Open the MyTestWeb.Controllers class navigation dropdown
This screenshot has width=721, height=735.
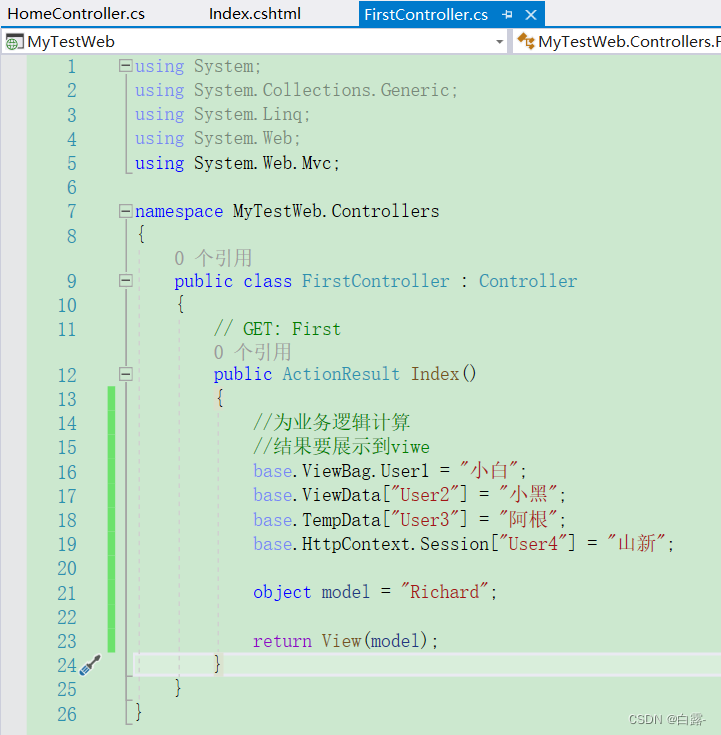pos(618,42)
